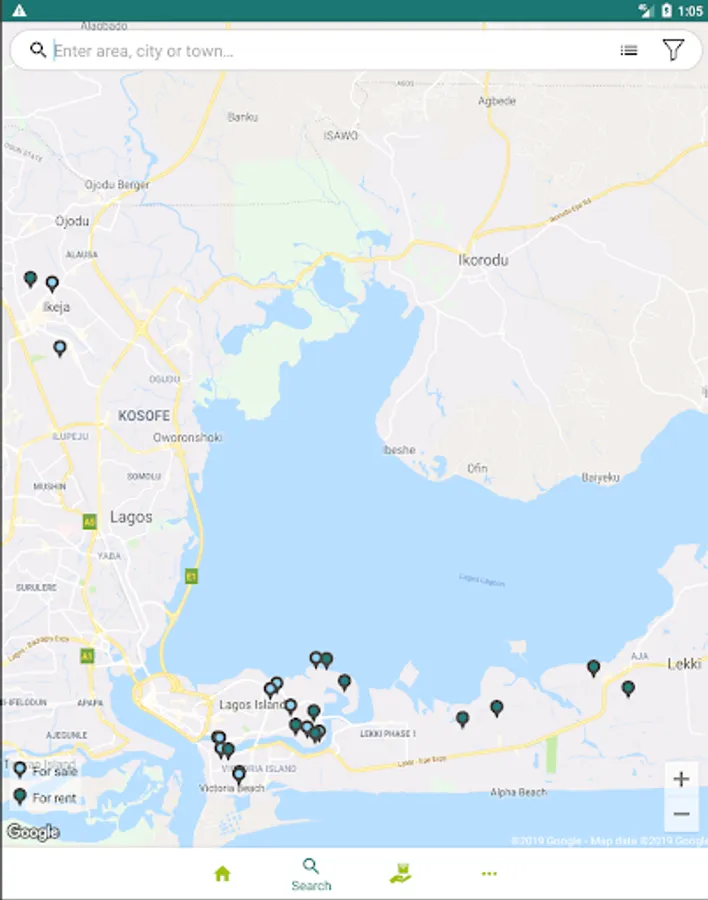The height and width of the screenshot is (900, 708).
Task: Open the Search tab in bottom bar
Action: point(311,875)
